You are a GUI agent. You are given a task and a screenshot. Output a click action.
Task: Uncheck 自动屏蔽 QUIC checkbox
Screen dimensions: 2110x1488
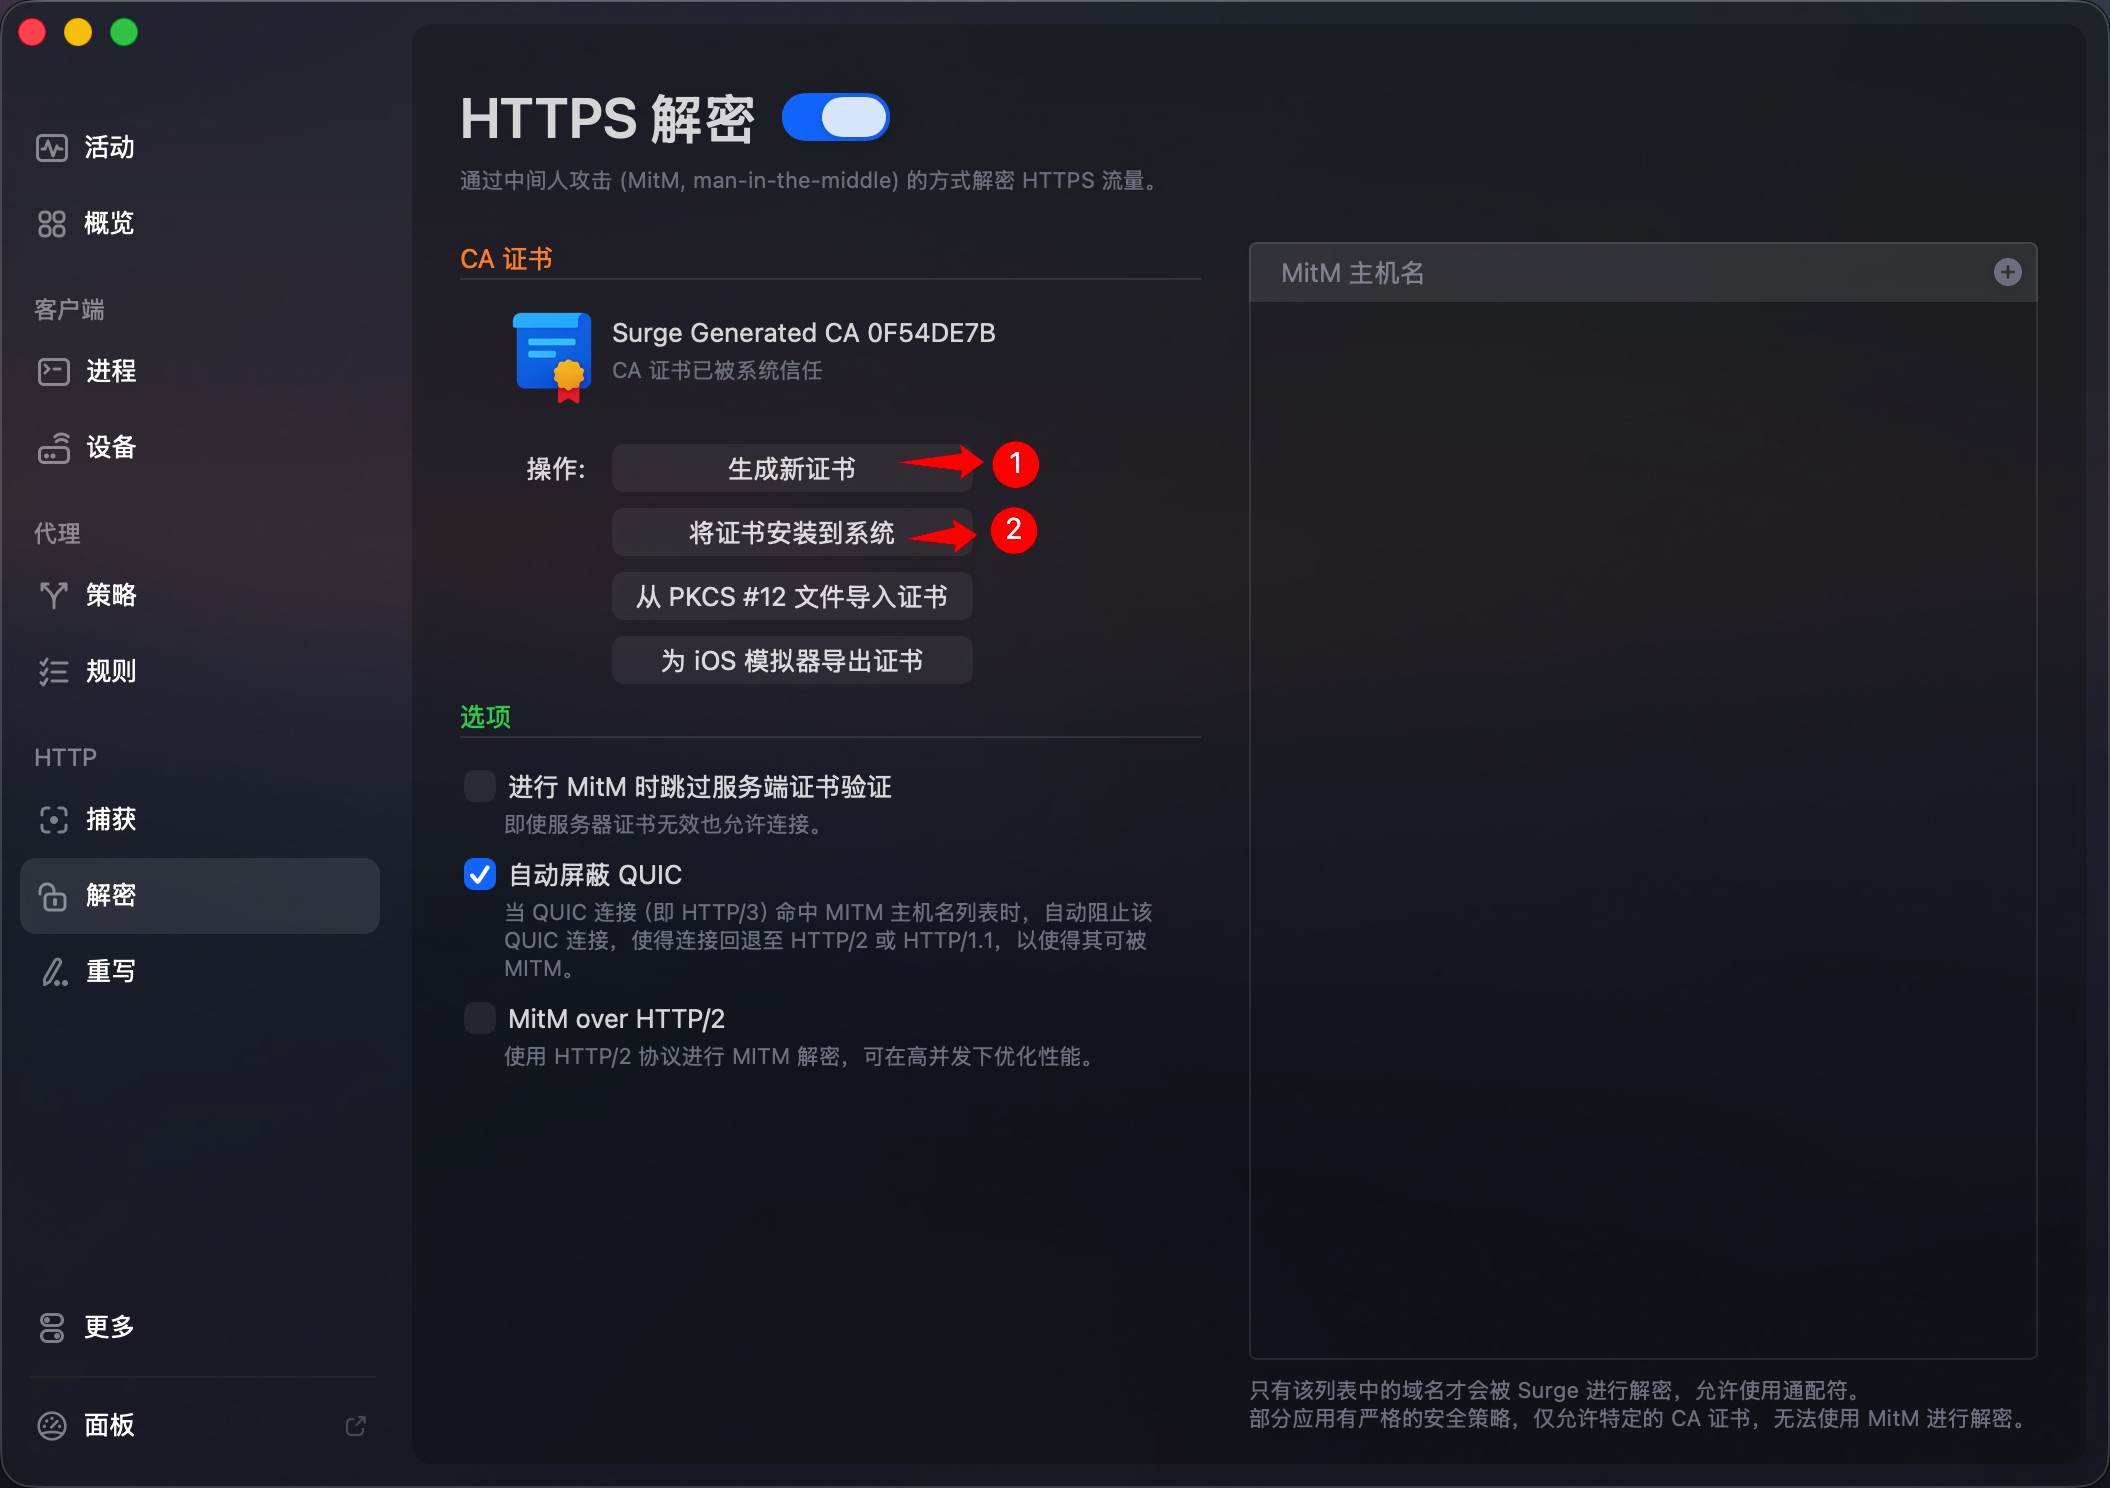(x=480, y=874)
